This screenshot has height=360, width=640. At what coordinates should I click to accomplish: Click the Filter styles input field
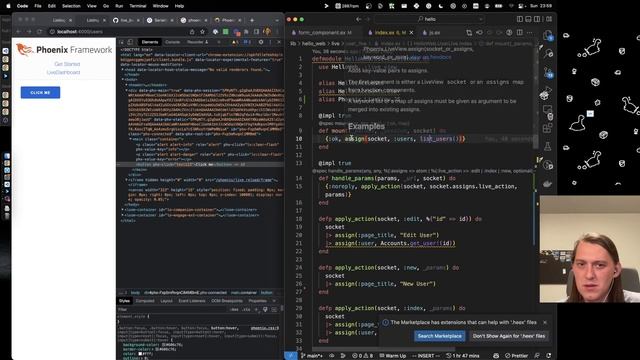point(171,310)
